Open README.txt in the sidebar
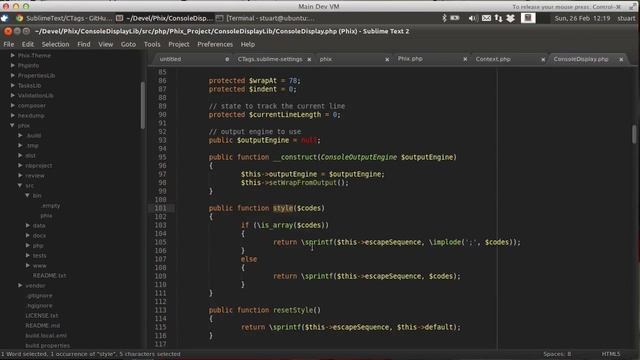 click(x=49, y=276)
